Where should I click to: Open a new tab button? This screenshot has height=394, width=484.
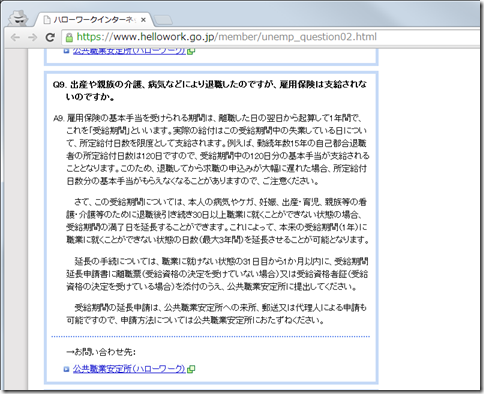pos(164,20)
